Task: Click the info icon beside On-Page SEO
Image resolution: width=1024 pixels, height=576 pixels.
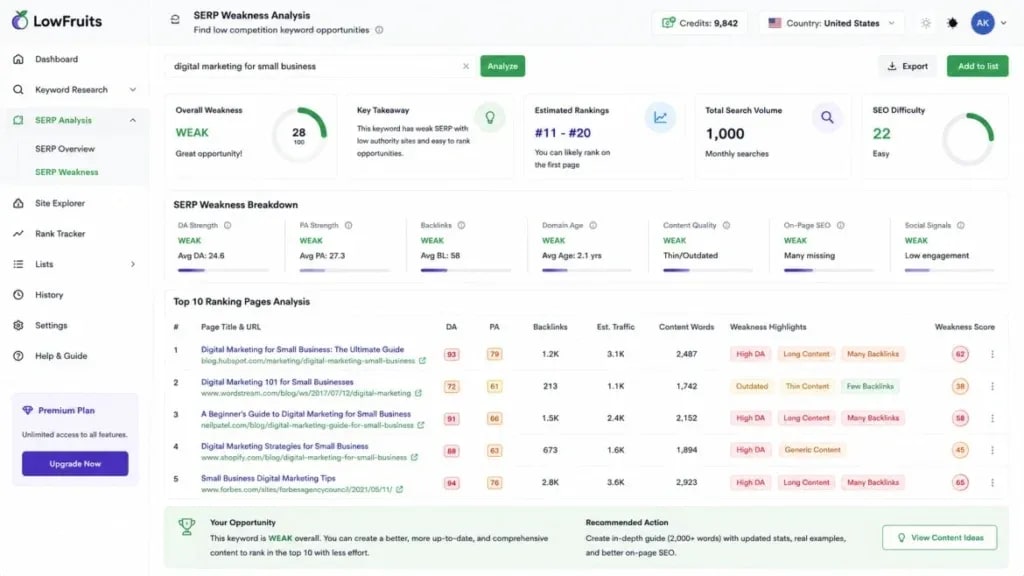Action: pyautogui.click(x=840, y=225)
